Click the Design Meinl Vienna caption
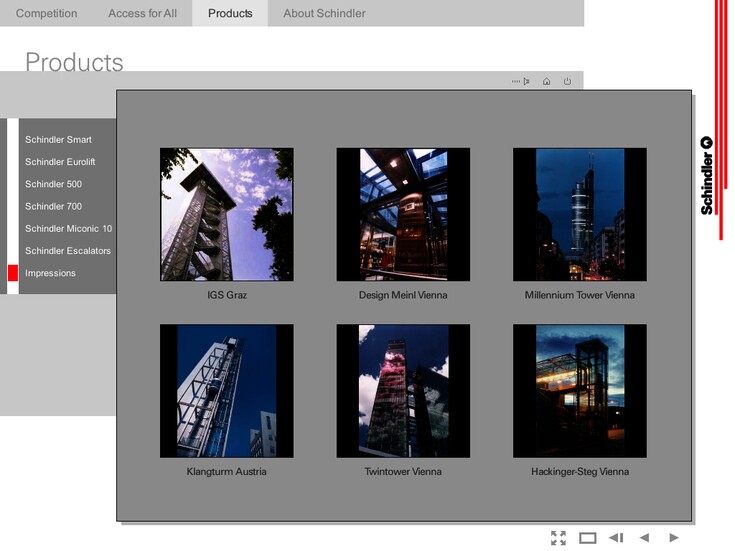735x551 pixels. coord(403,295)
